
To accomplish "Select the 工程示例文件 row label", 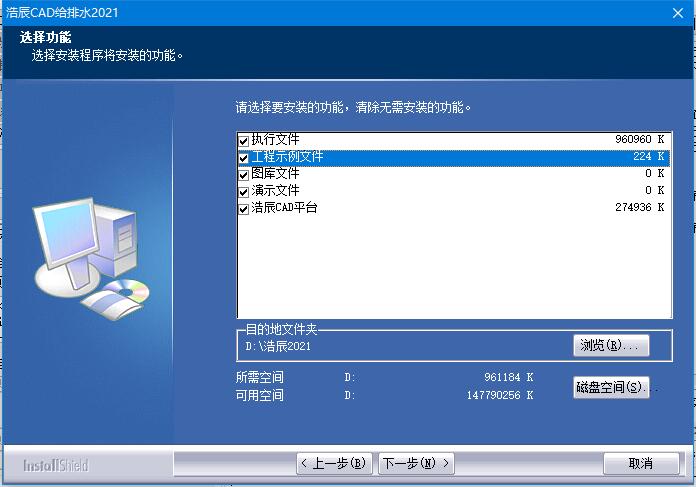I will tap(287, 157).
